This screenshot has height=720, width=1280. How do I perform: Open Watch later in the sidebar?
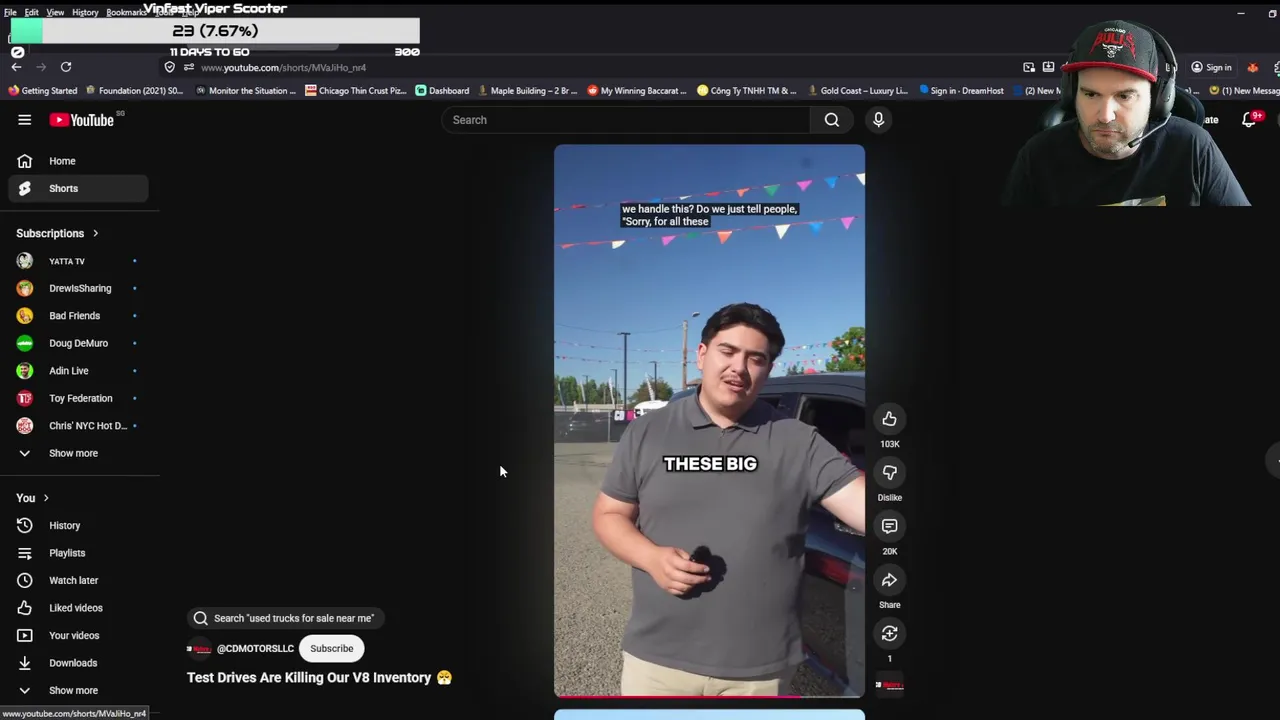[78, 580]
